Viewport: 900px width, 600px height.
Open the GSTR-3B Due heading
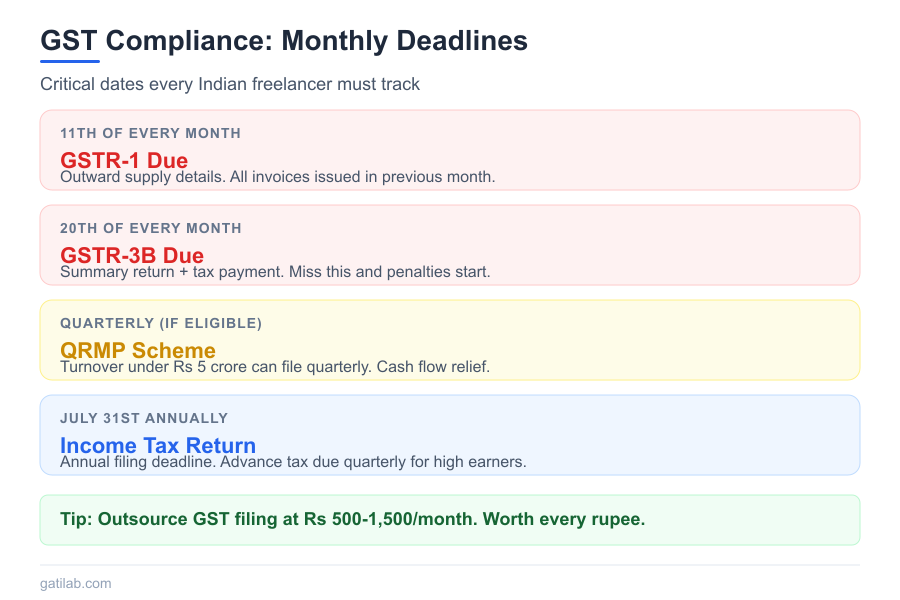132,254
